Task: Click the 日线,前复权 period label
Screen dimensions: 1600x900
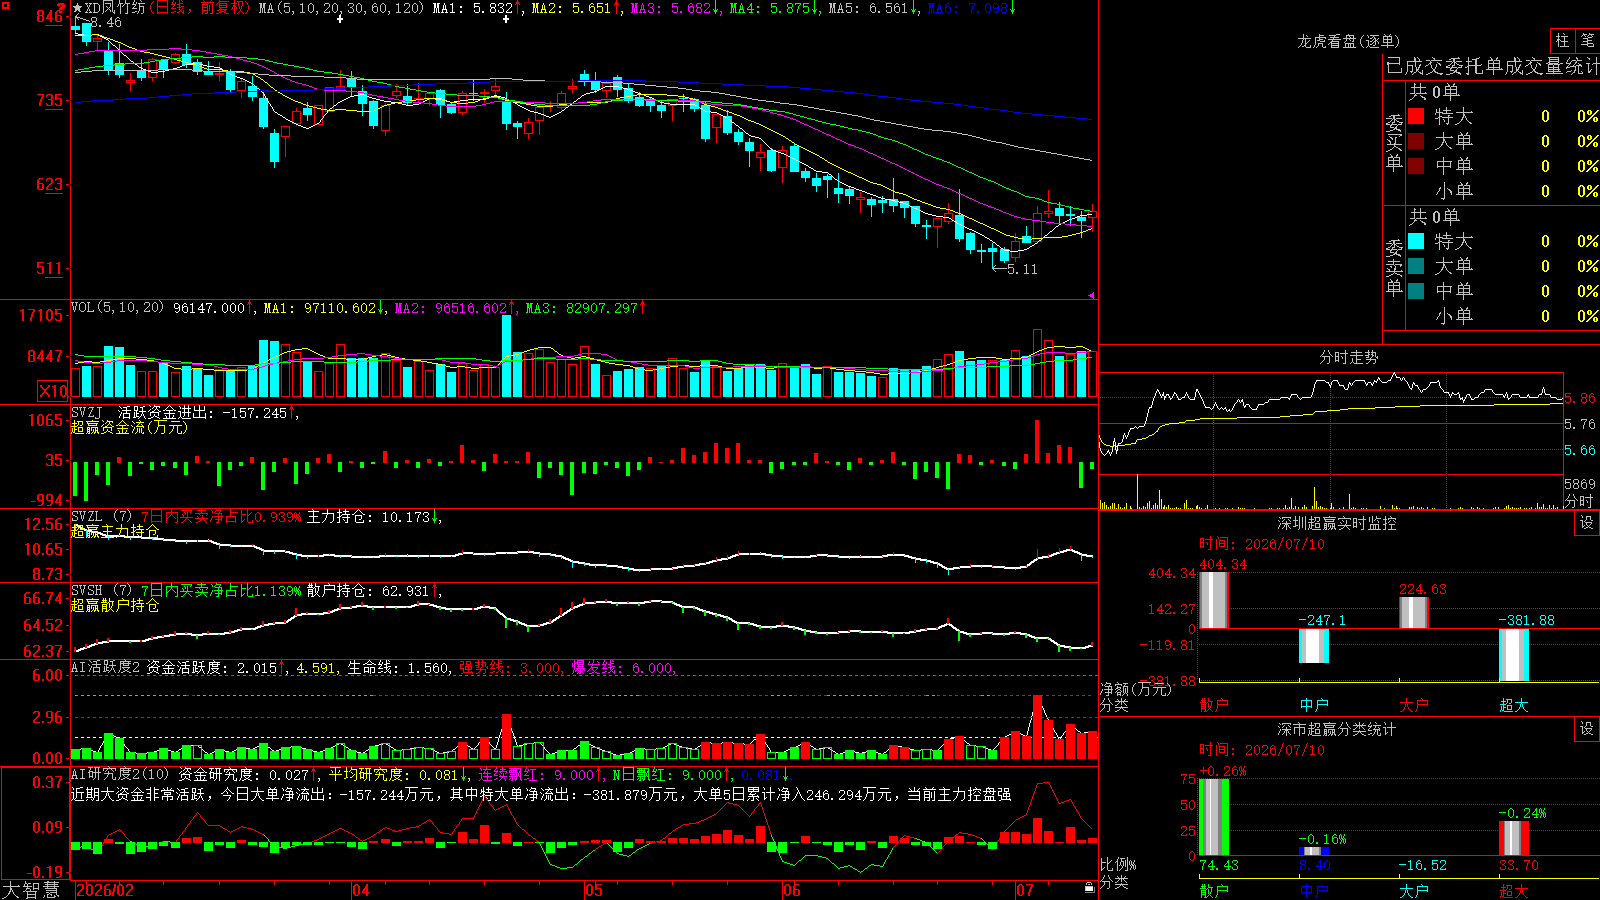Action: click(200, 8)
